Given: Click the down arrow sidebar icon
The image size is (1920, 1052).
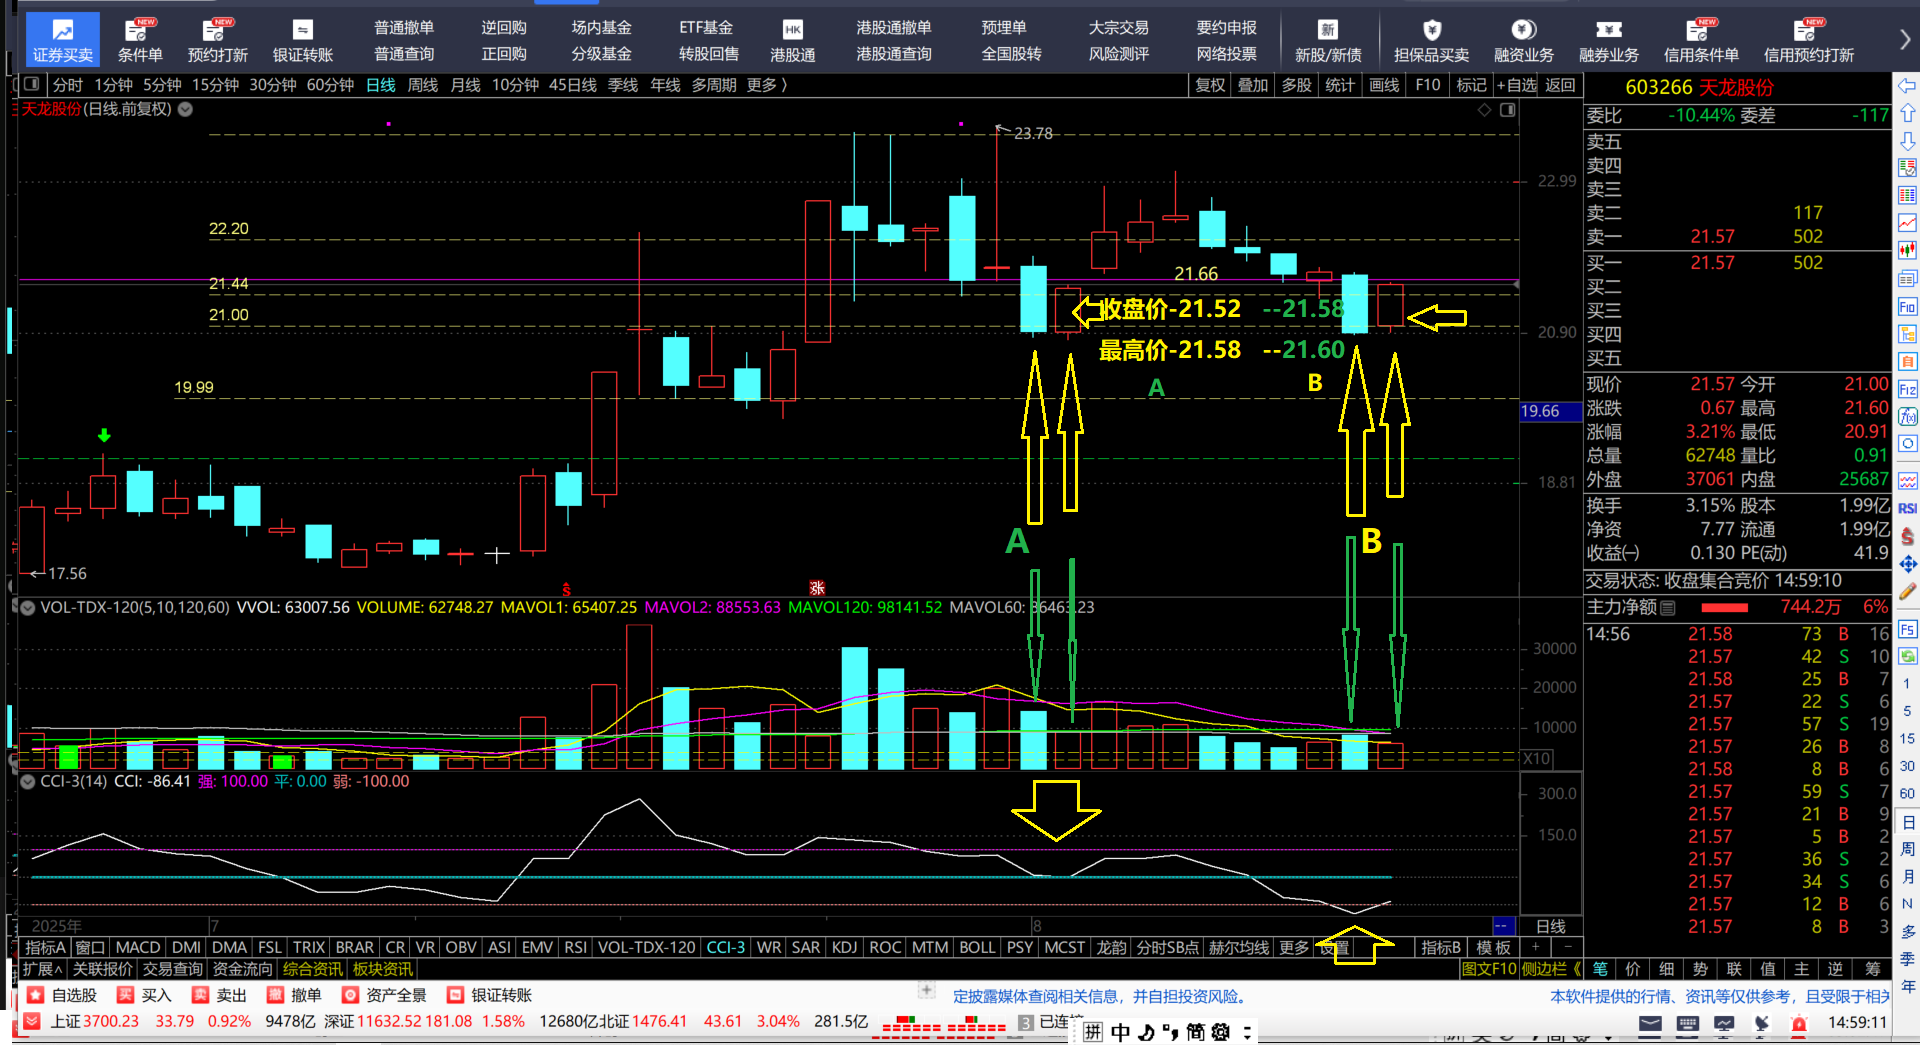Looking at the screenshot, I should tap(1908, 141).
